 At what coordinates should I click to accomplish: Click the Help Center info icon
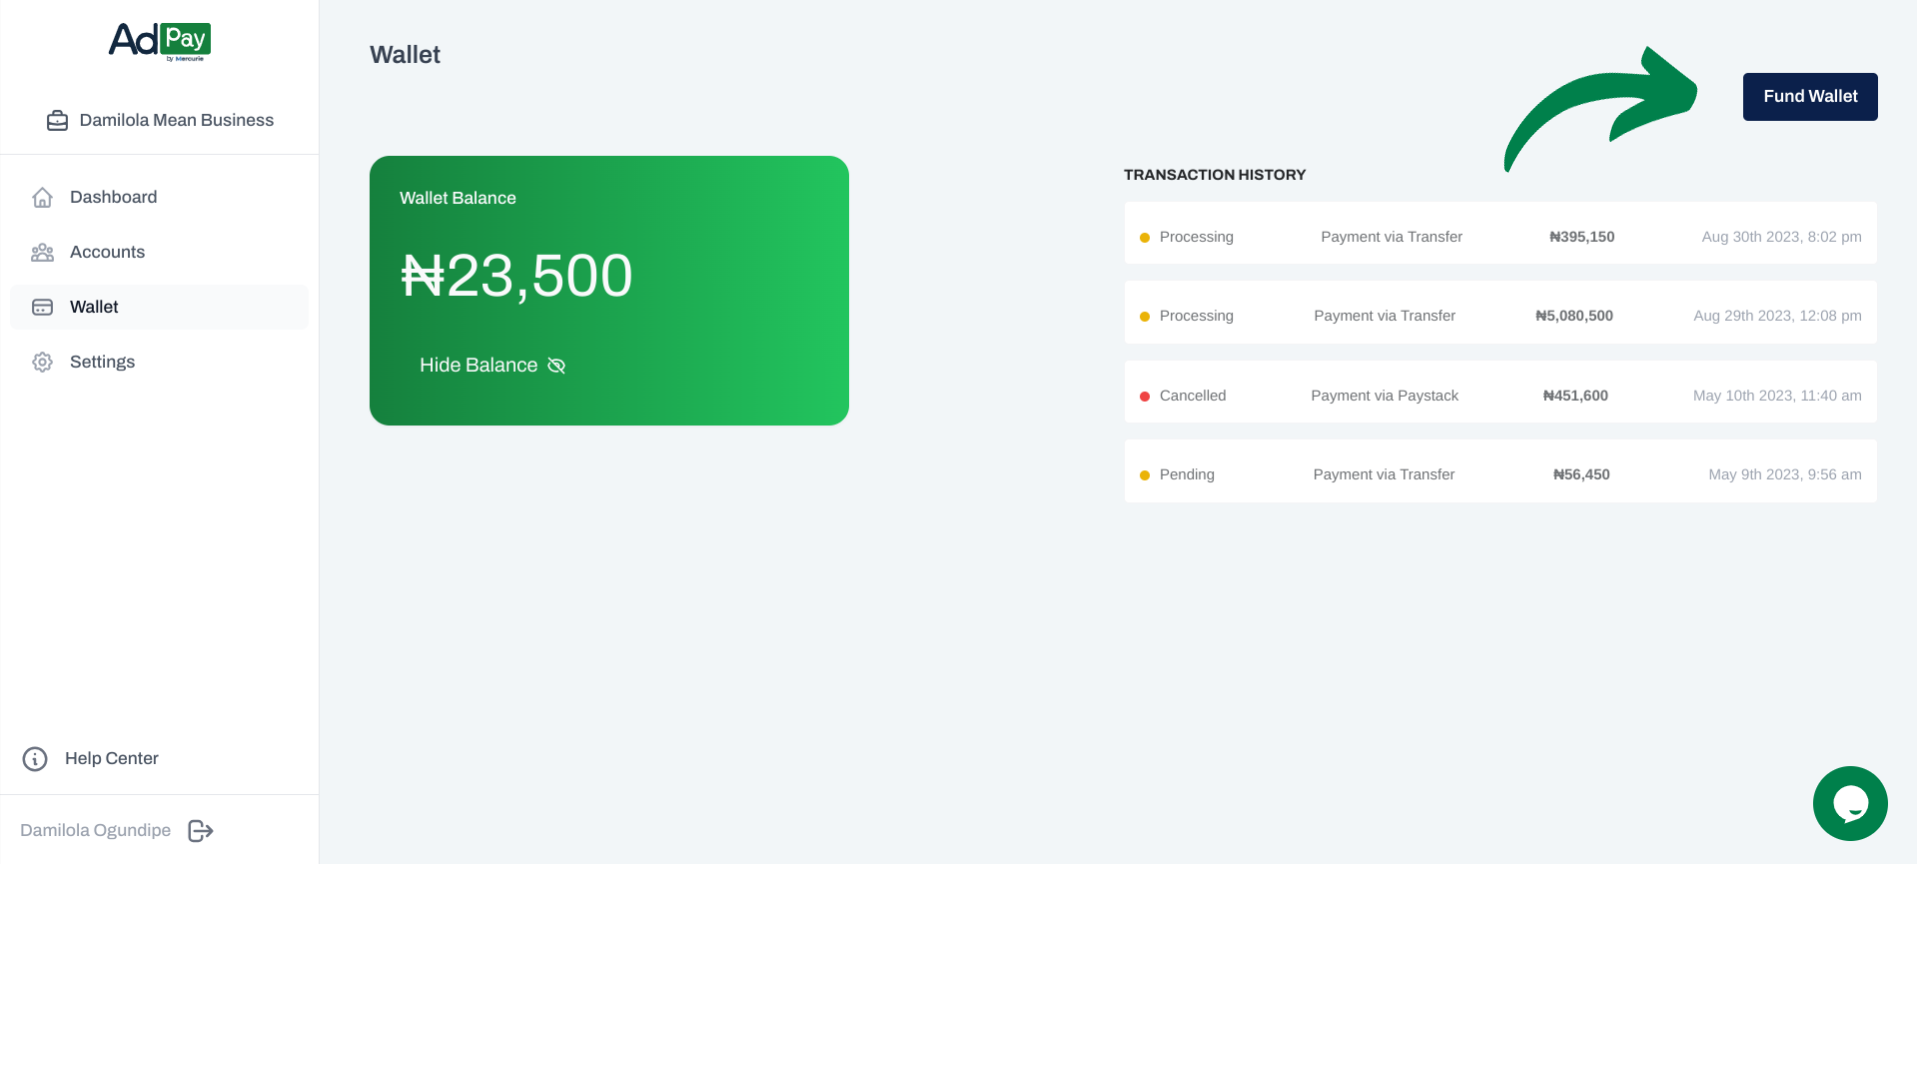click(x=36, y=758)
